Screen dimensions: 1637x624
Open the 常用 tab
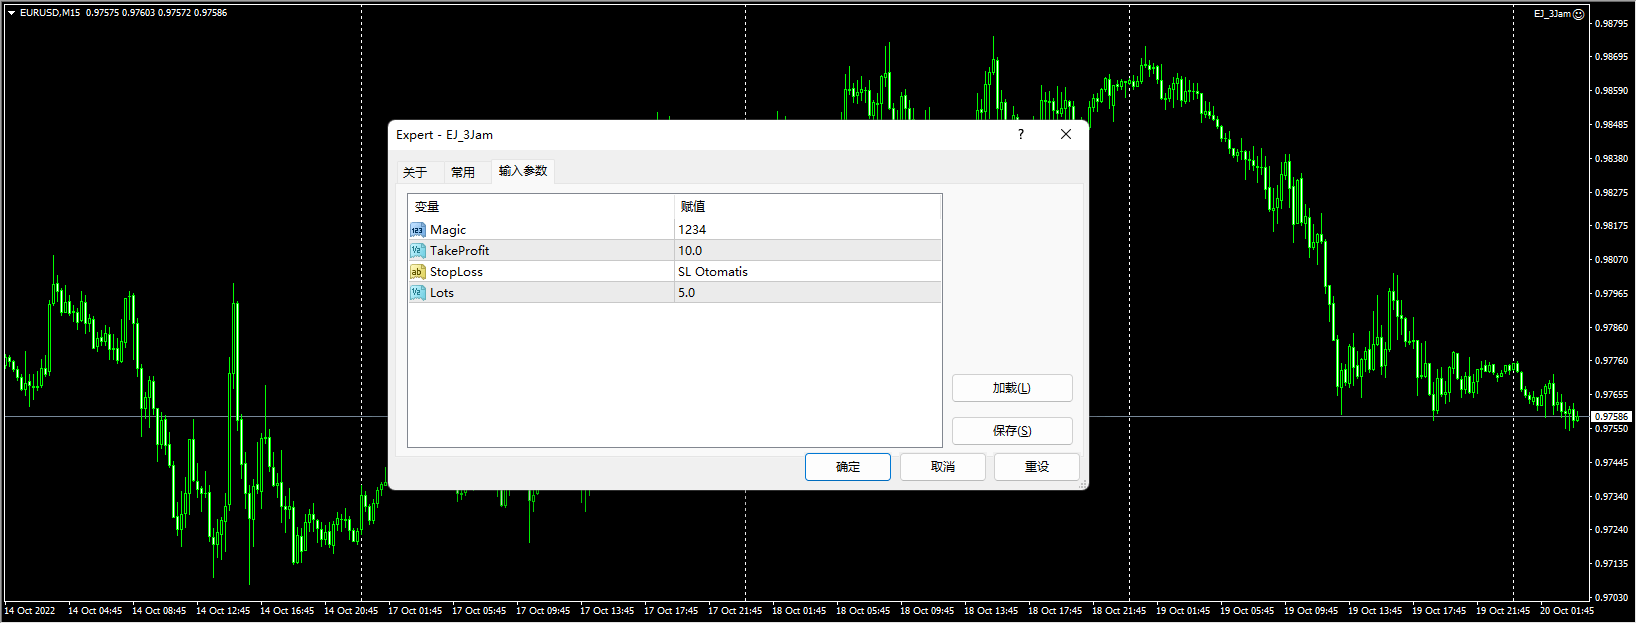pos(463,172)
